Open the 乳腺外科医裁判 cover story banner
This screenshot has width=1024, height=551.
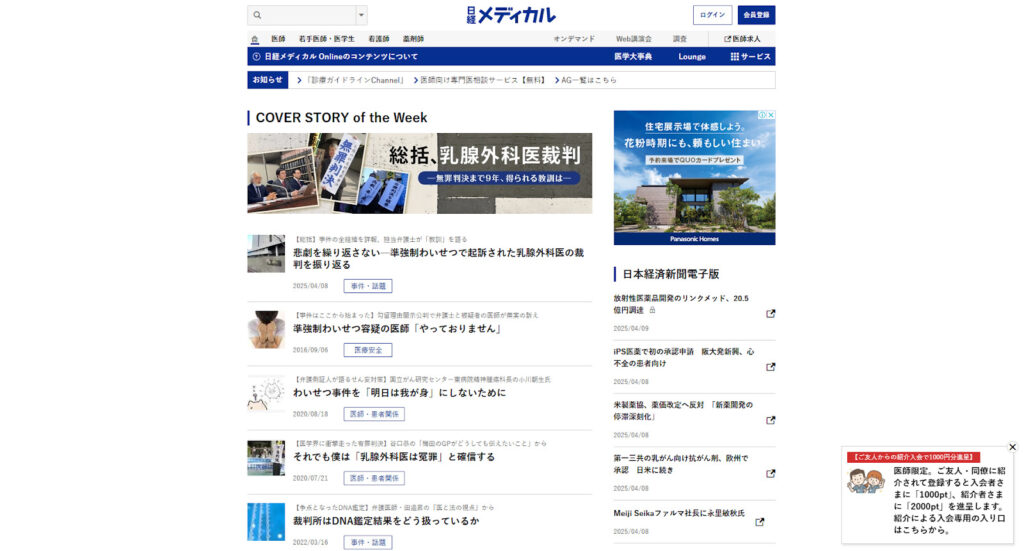pos(419,173)
